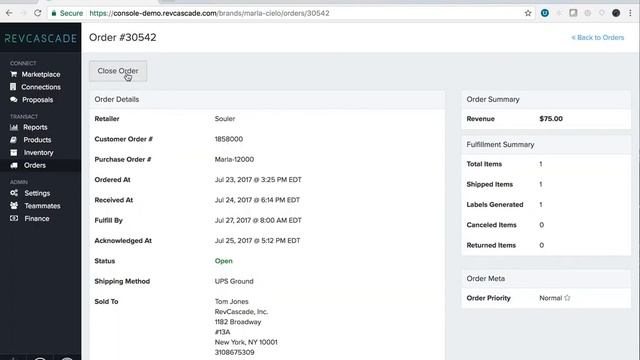This screenshot has height=360, width=640.
Task: Go back via Back to Orders link
Action: click(x=598, y=38)
